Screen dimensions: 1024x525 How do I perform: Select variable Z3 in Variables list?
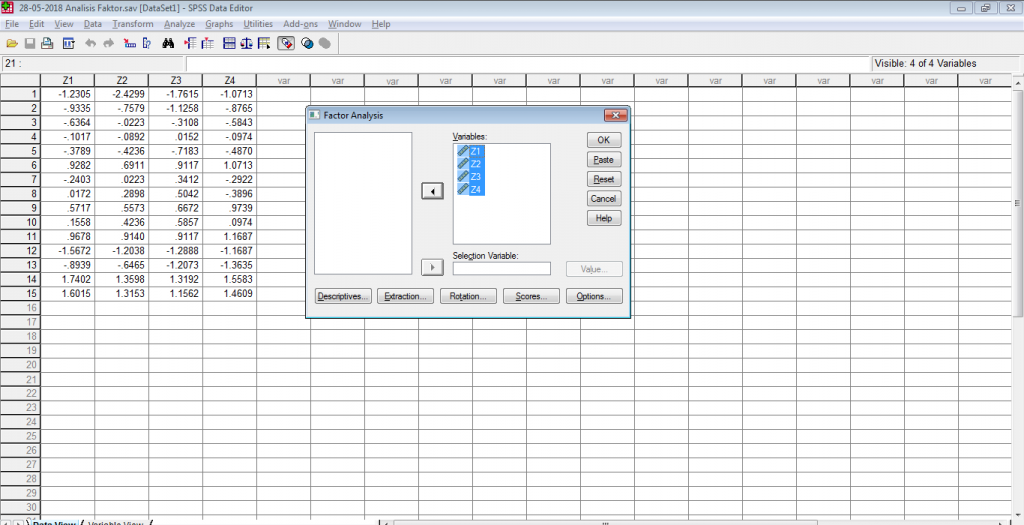click(475, 177)
